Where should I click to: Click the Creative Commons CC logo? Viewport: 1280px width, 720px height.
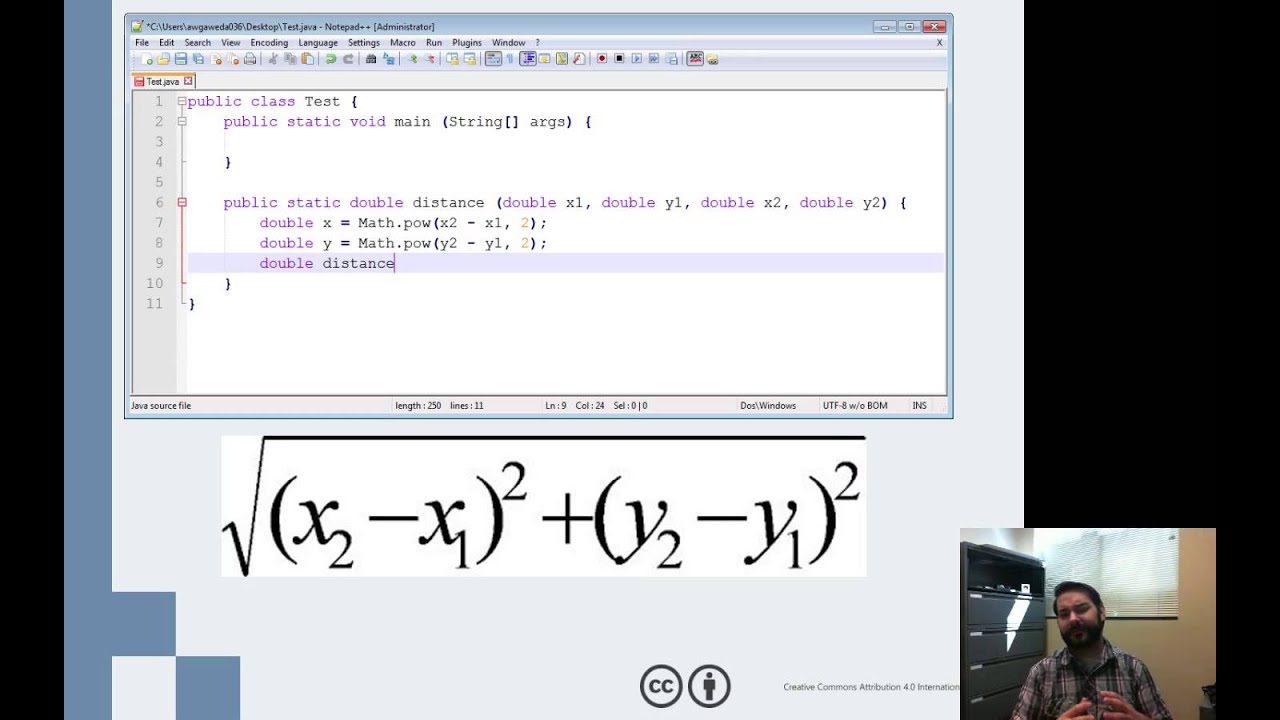[661, 686]
